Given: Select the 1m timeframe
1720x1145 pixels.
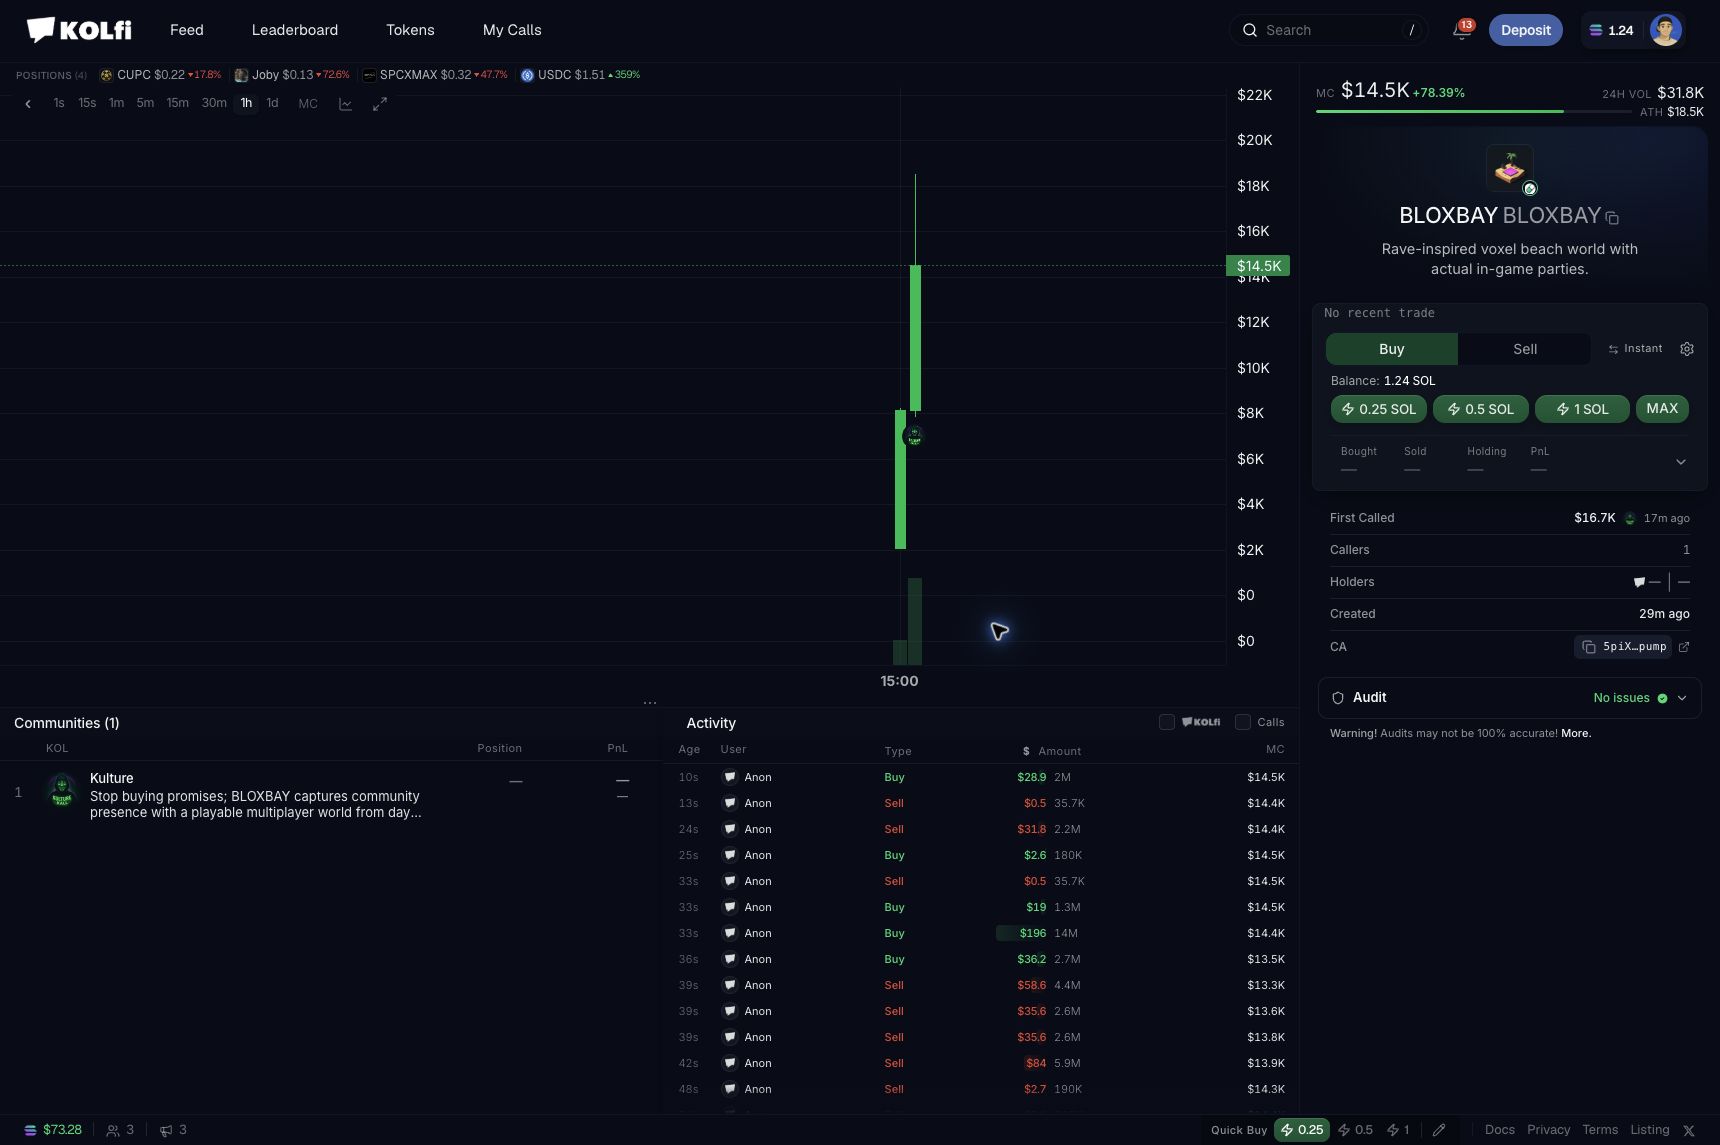Looking at the screenshot, I should [116, 103].
